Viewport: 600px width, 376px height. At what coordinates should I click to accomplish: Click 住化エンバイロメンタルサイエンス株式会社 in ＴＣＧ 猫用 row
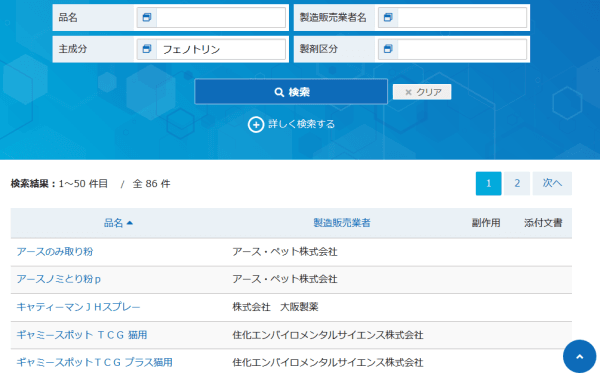328,335
